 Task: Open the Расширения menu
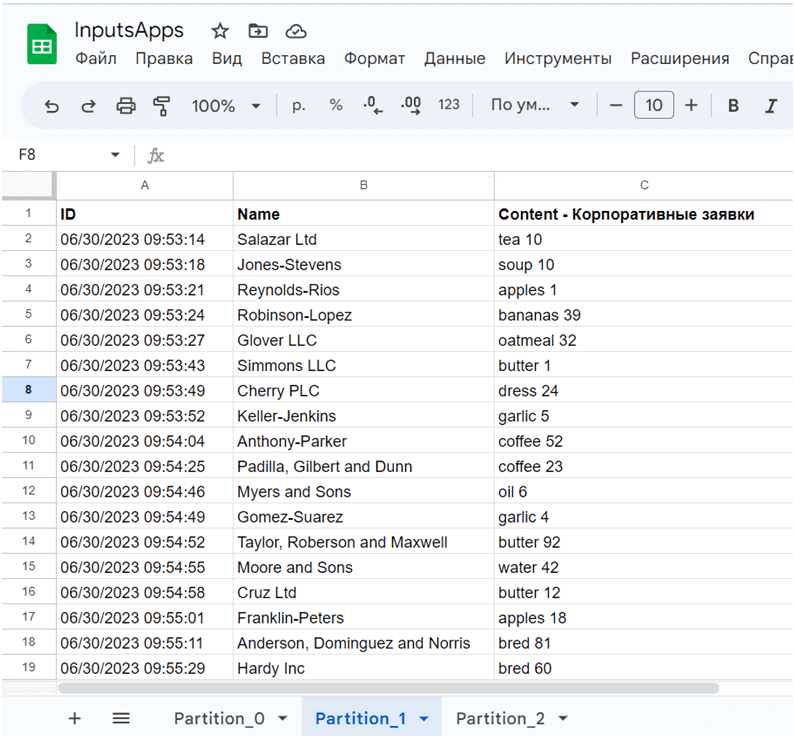pyautogui.click(x=680, y=59)
